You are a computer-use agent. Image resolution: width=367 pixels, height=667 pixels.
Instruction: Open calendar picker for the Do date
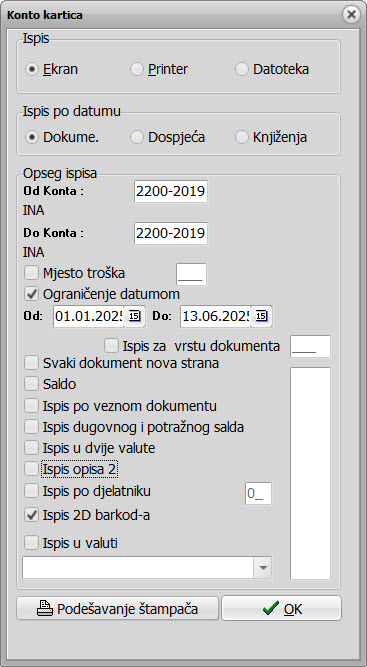pos(262,316)
